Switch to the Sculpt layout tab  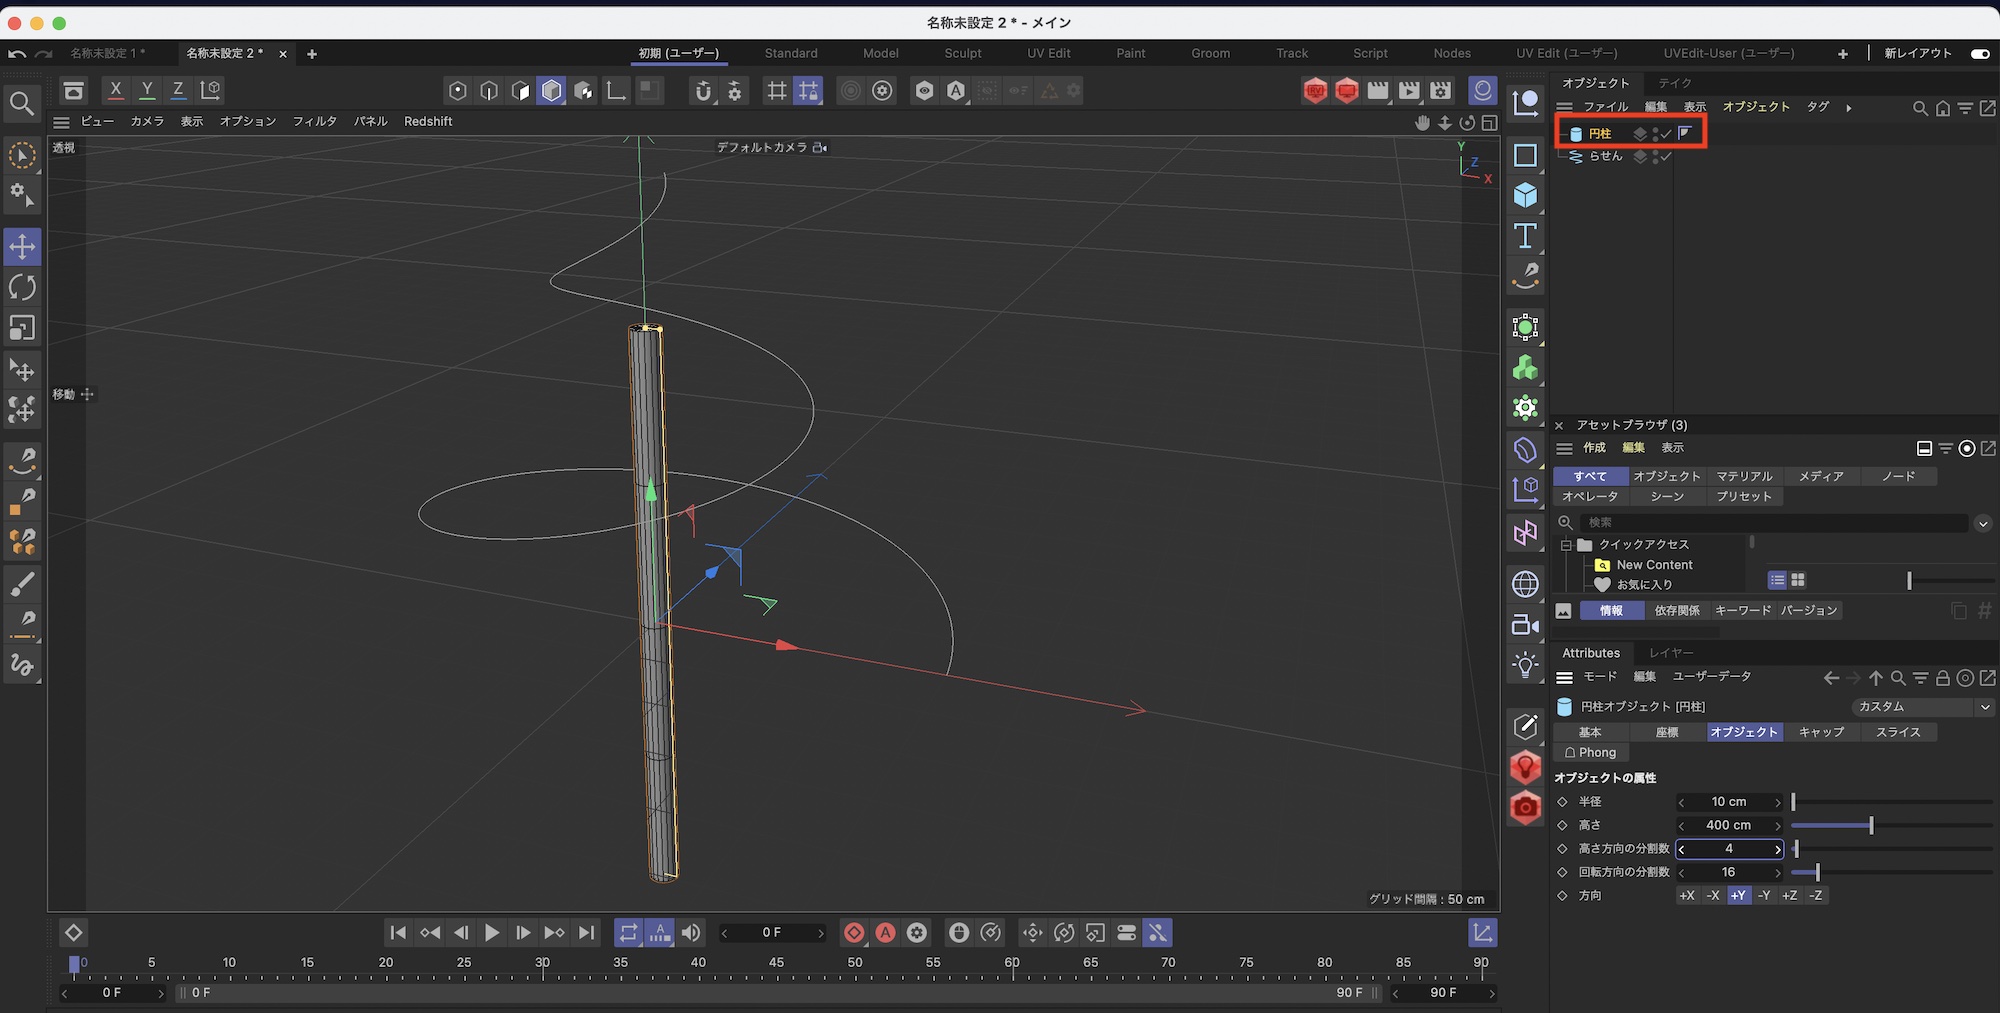coord(962,54)
